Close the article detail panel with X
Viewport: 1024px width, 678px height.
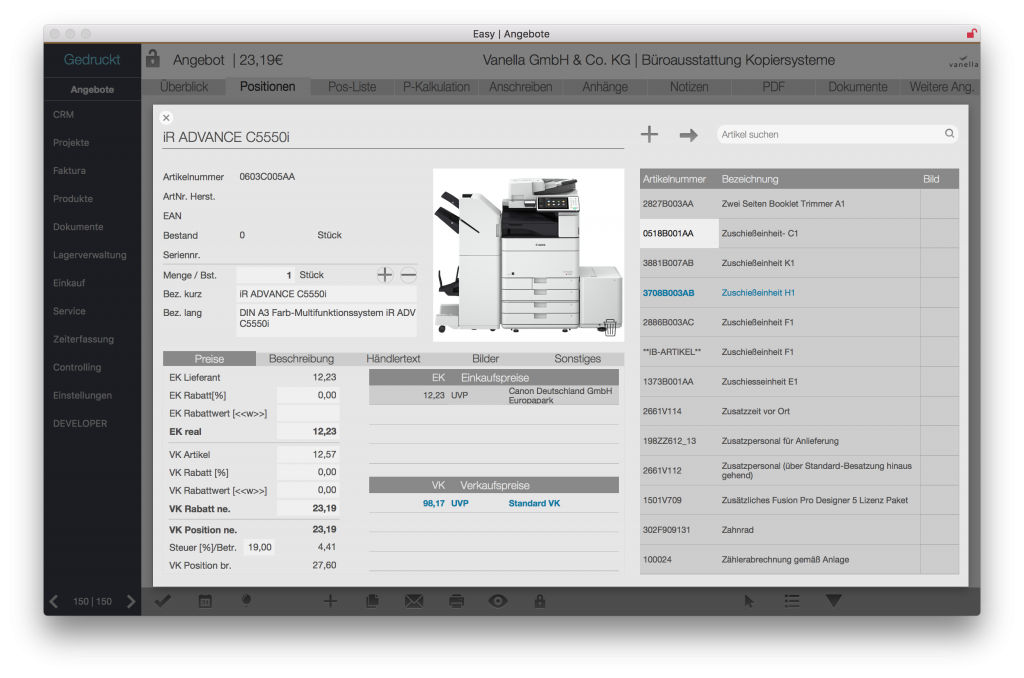coord(167,118)
